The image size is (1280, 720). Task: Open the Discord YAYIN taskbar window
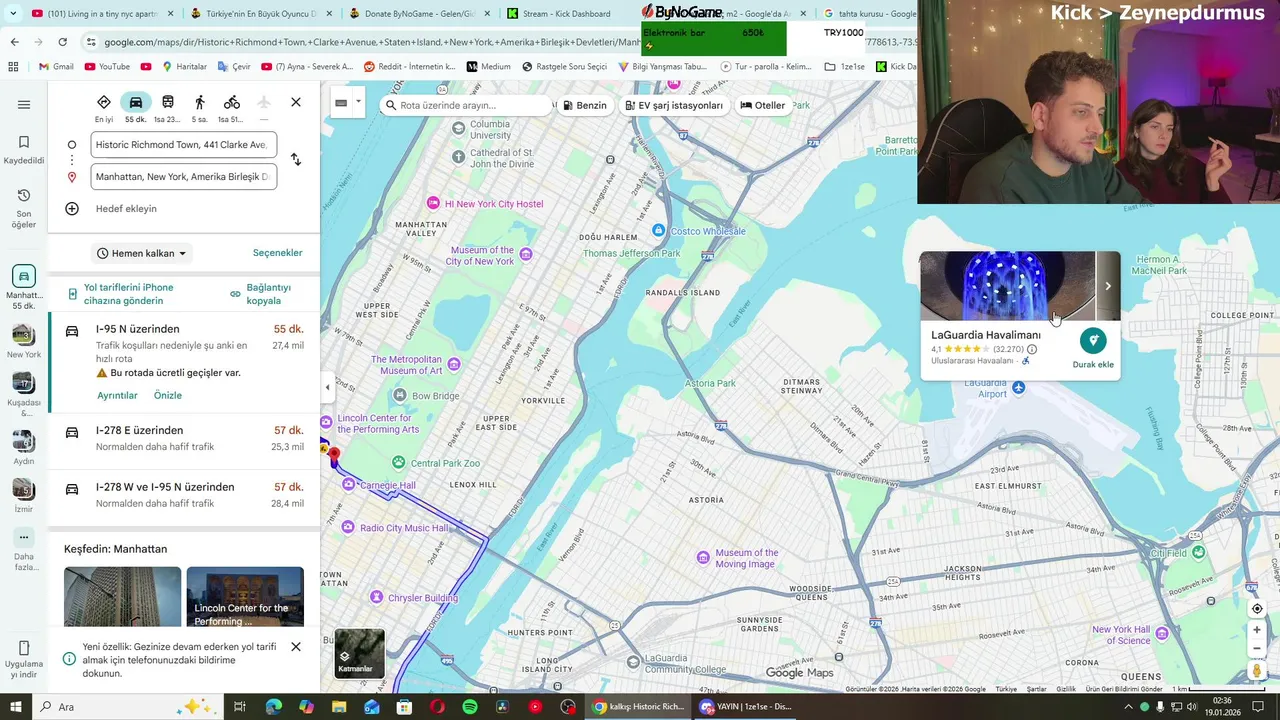tap(746, 706)
